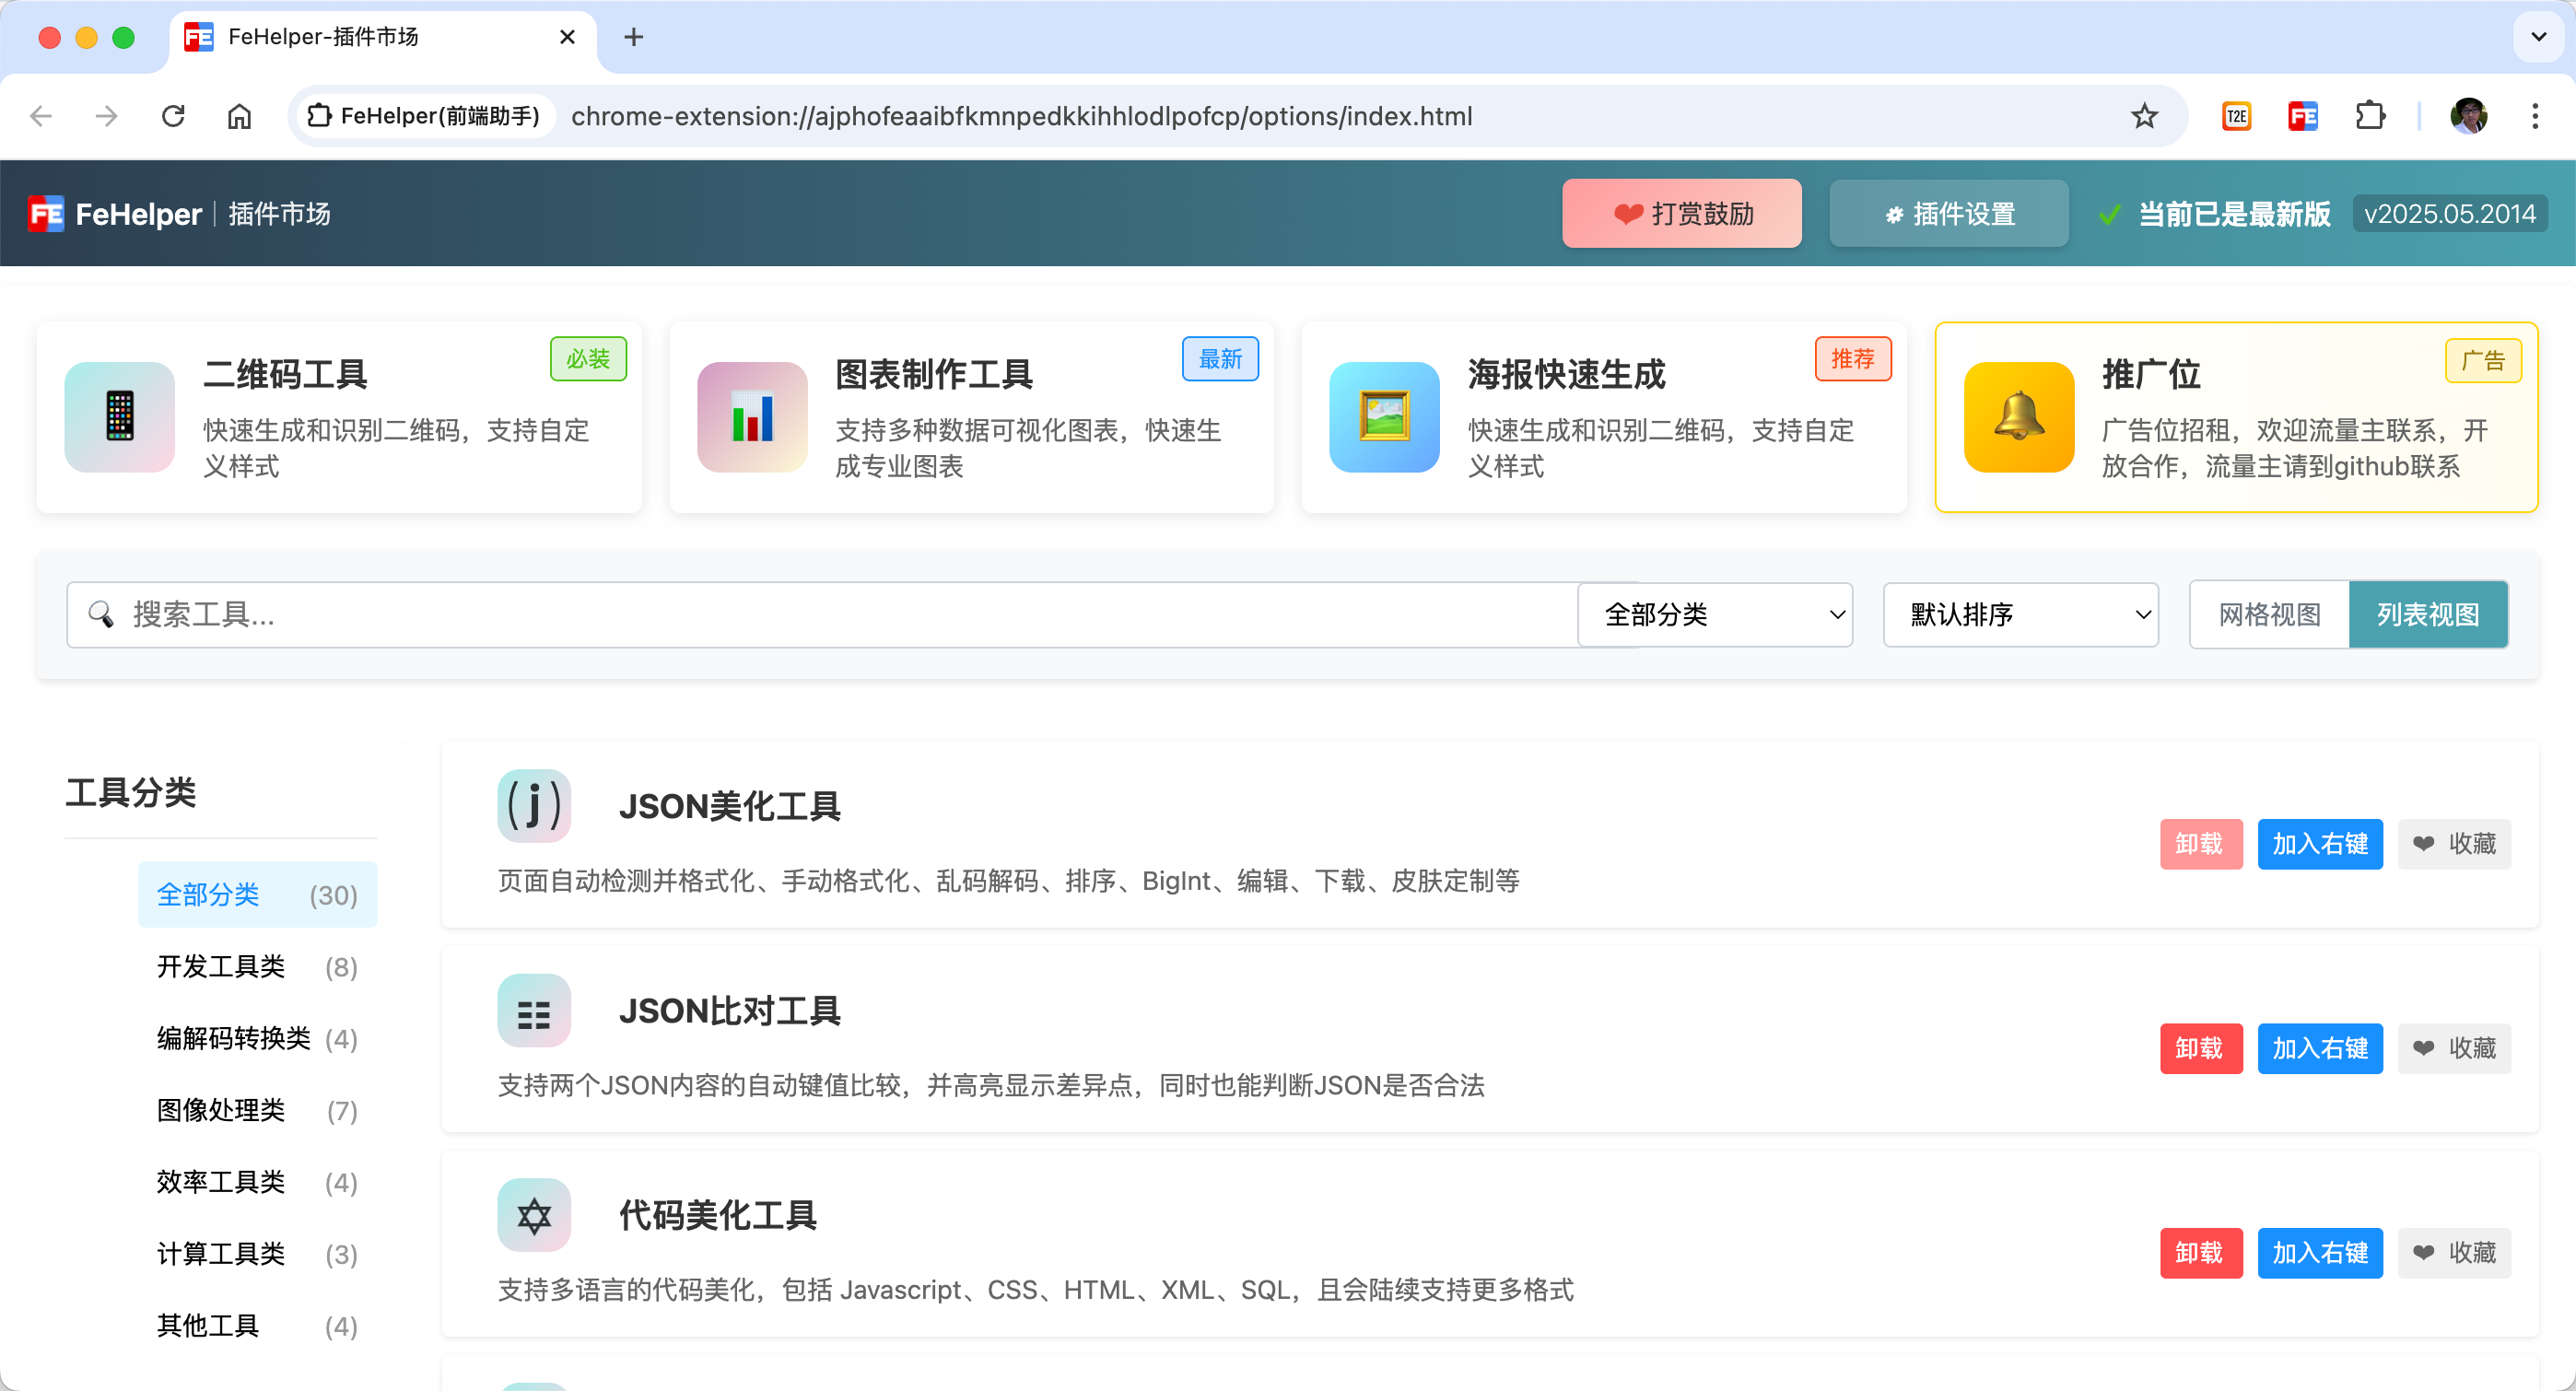Image resolution: width=2576 pixels, height=1391 pixels.
Task: Click the T2E extension icon in the toolbar
Action: (x=2236, y=117)
